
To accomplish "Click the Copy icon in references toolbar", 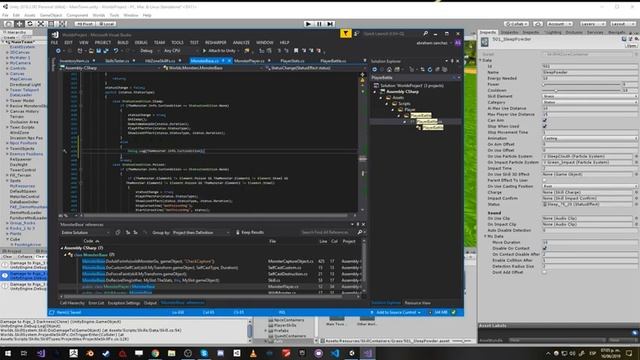I will [118, 232].
